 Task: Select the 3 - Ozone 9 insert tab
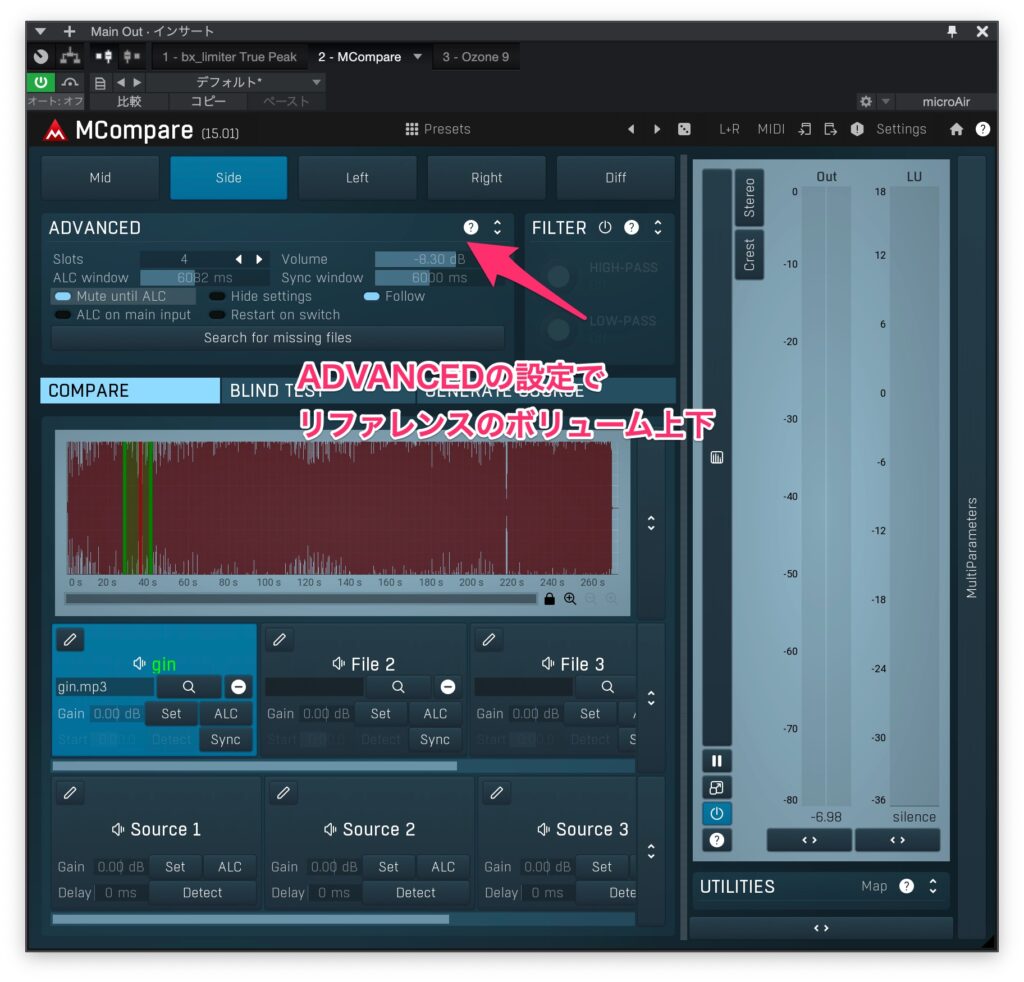pyautogui.click(x=475, y=57)
